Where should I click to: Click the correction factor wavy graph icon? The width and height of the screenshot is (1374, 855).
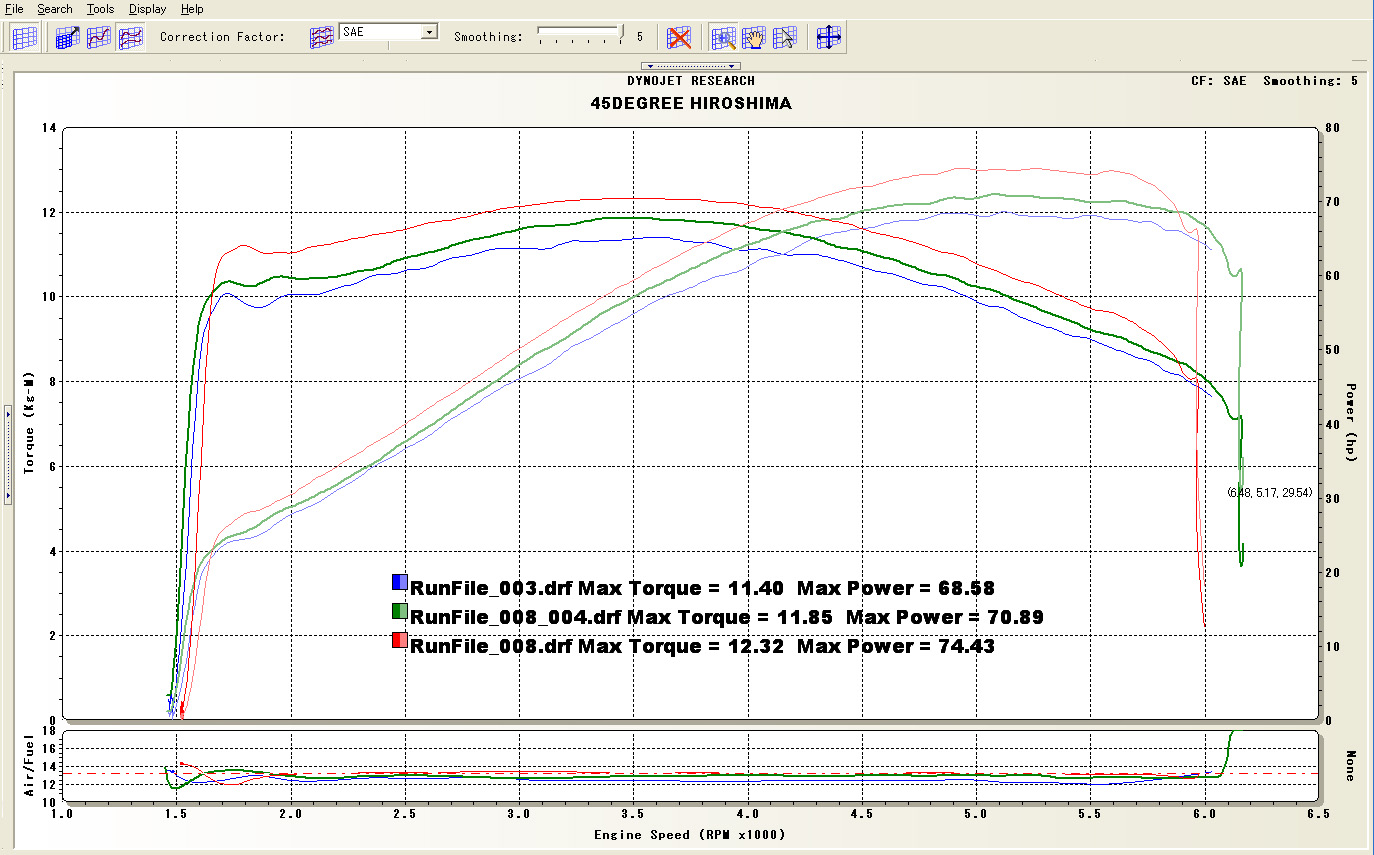point(321,38)
